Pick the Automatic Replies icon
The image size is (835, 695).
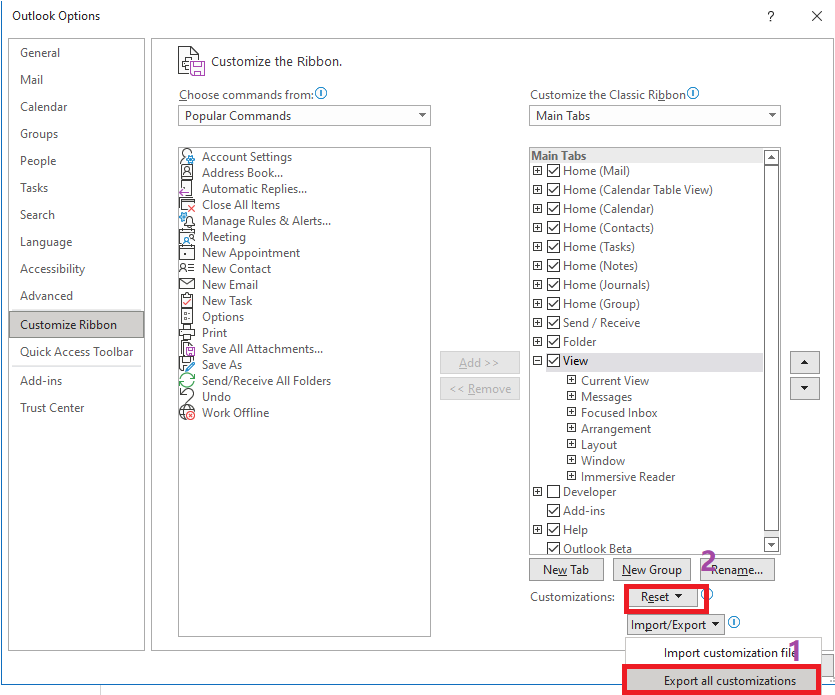tap(186, 189)
